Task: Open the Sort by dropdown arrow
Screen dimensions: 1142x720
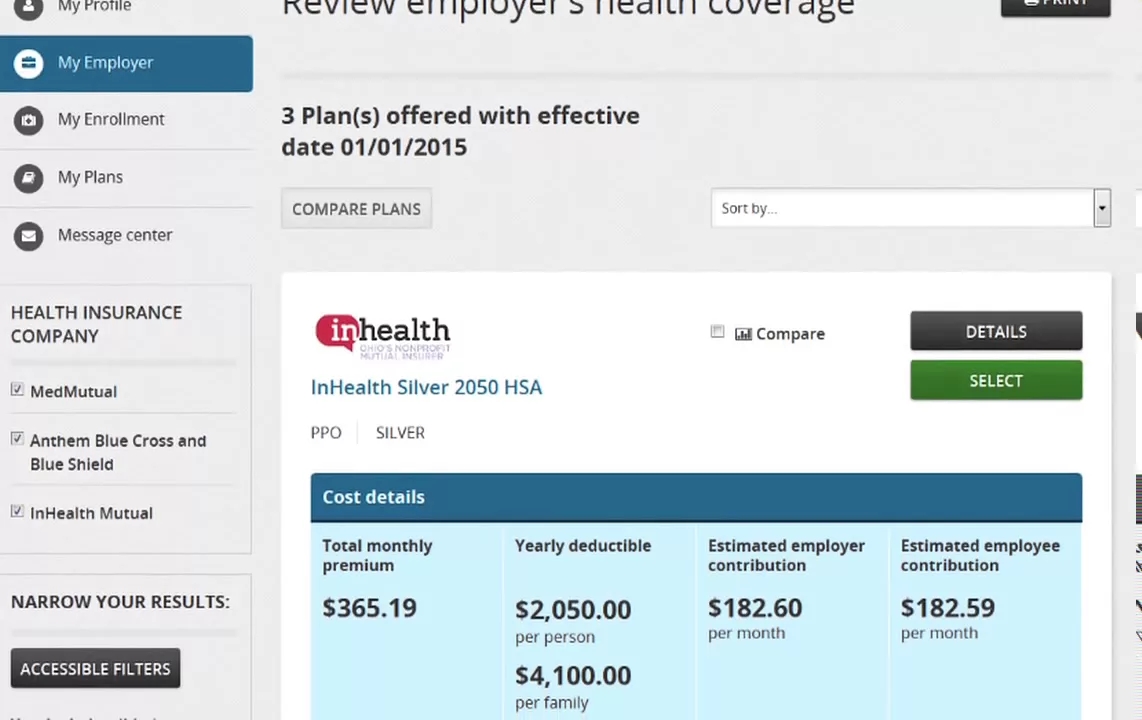Action: tap(1102, 208)
